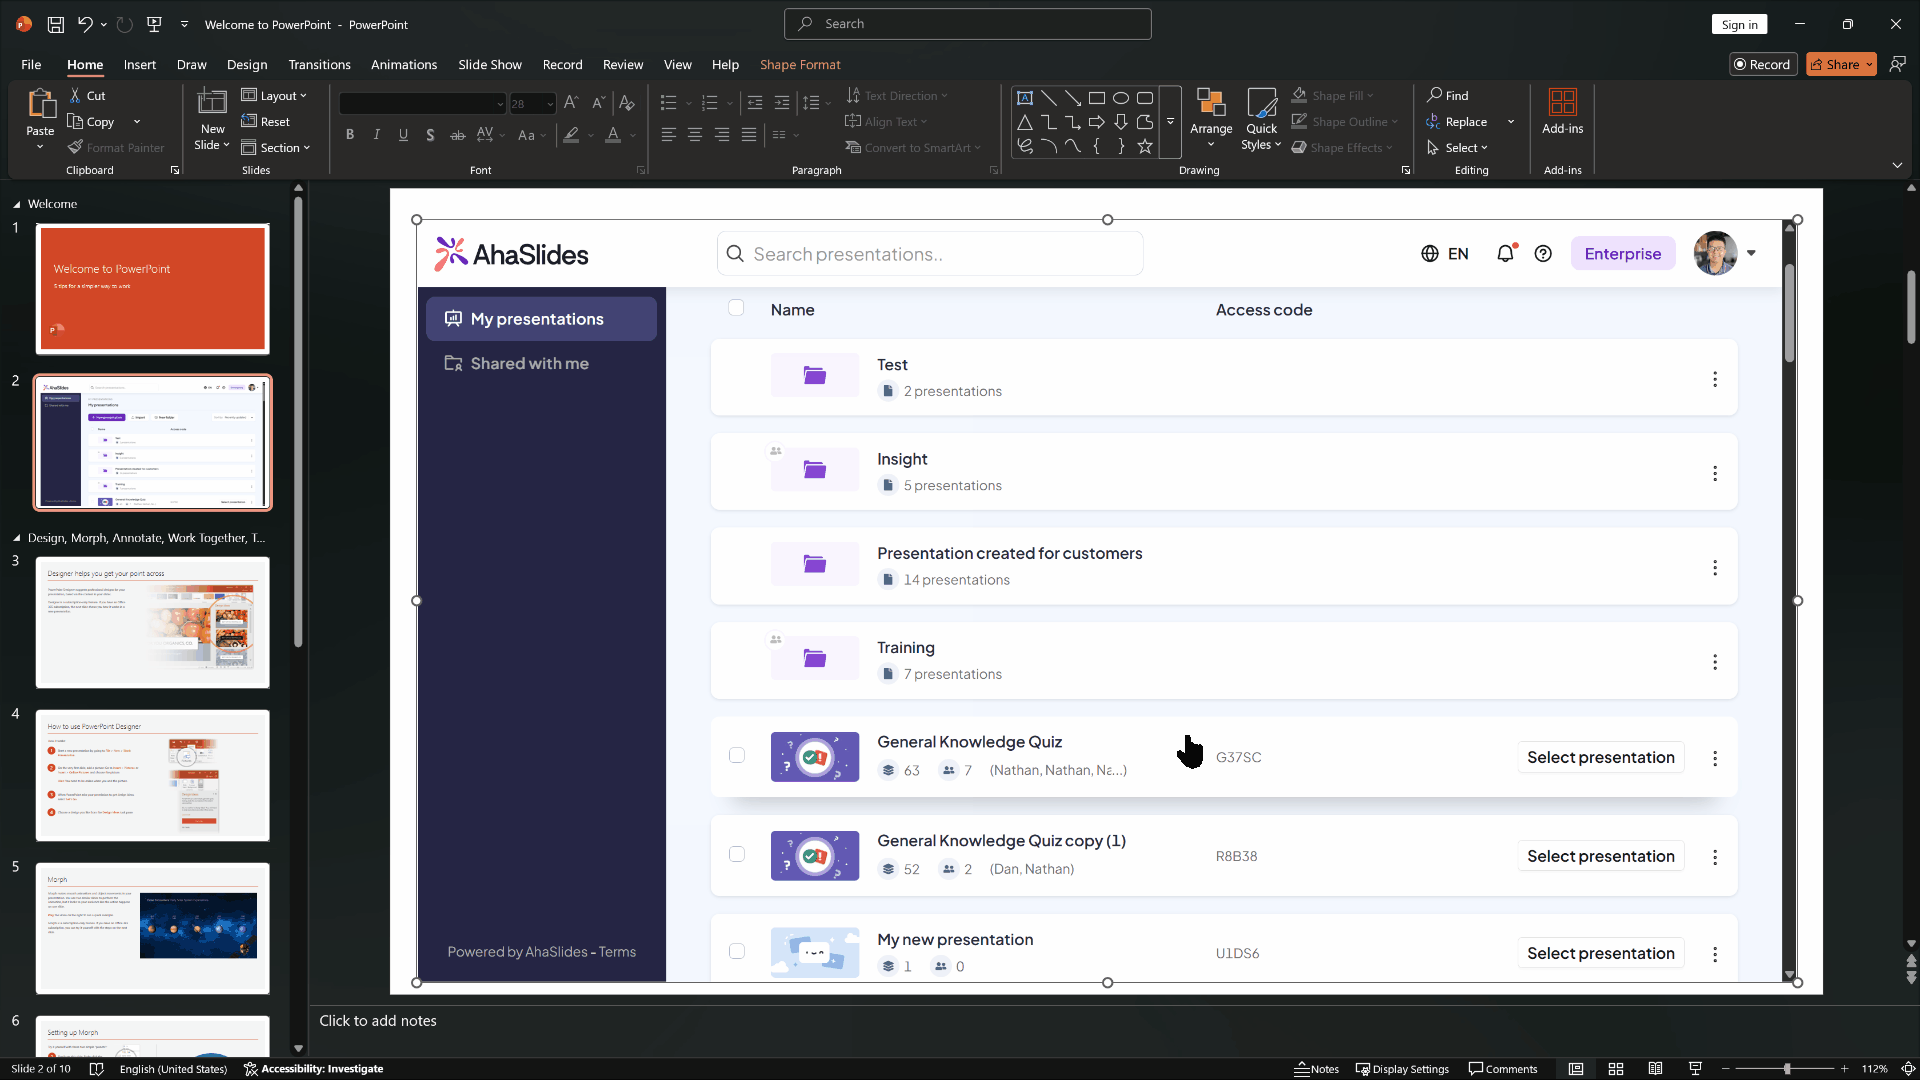Screen dimensions: 1920x1080
Task: Click the Bold formatting icon
Action: [x=350, y=135]
